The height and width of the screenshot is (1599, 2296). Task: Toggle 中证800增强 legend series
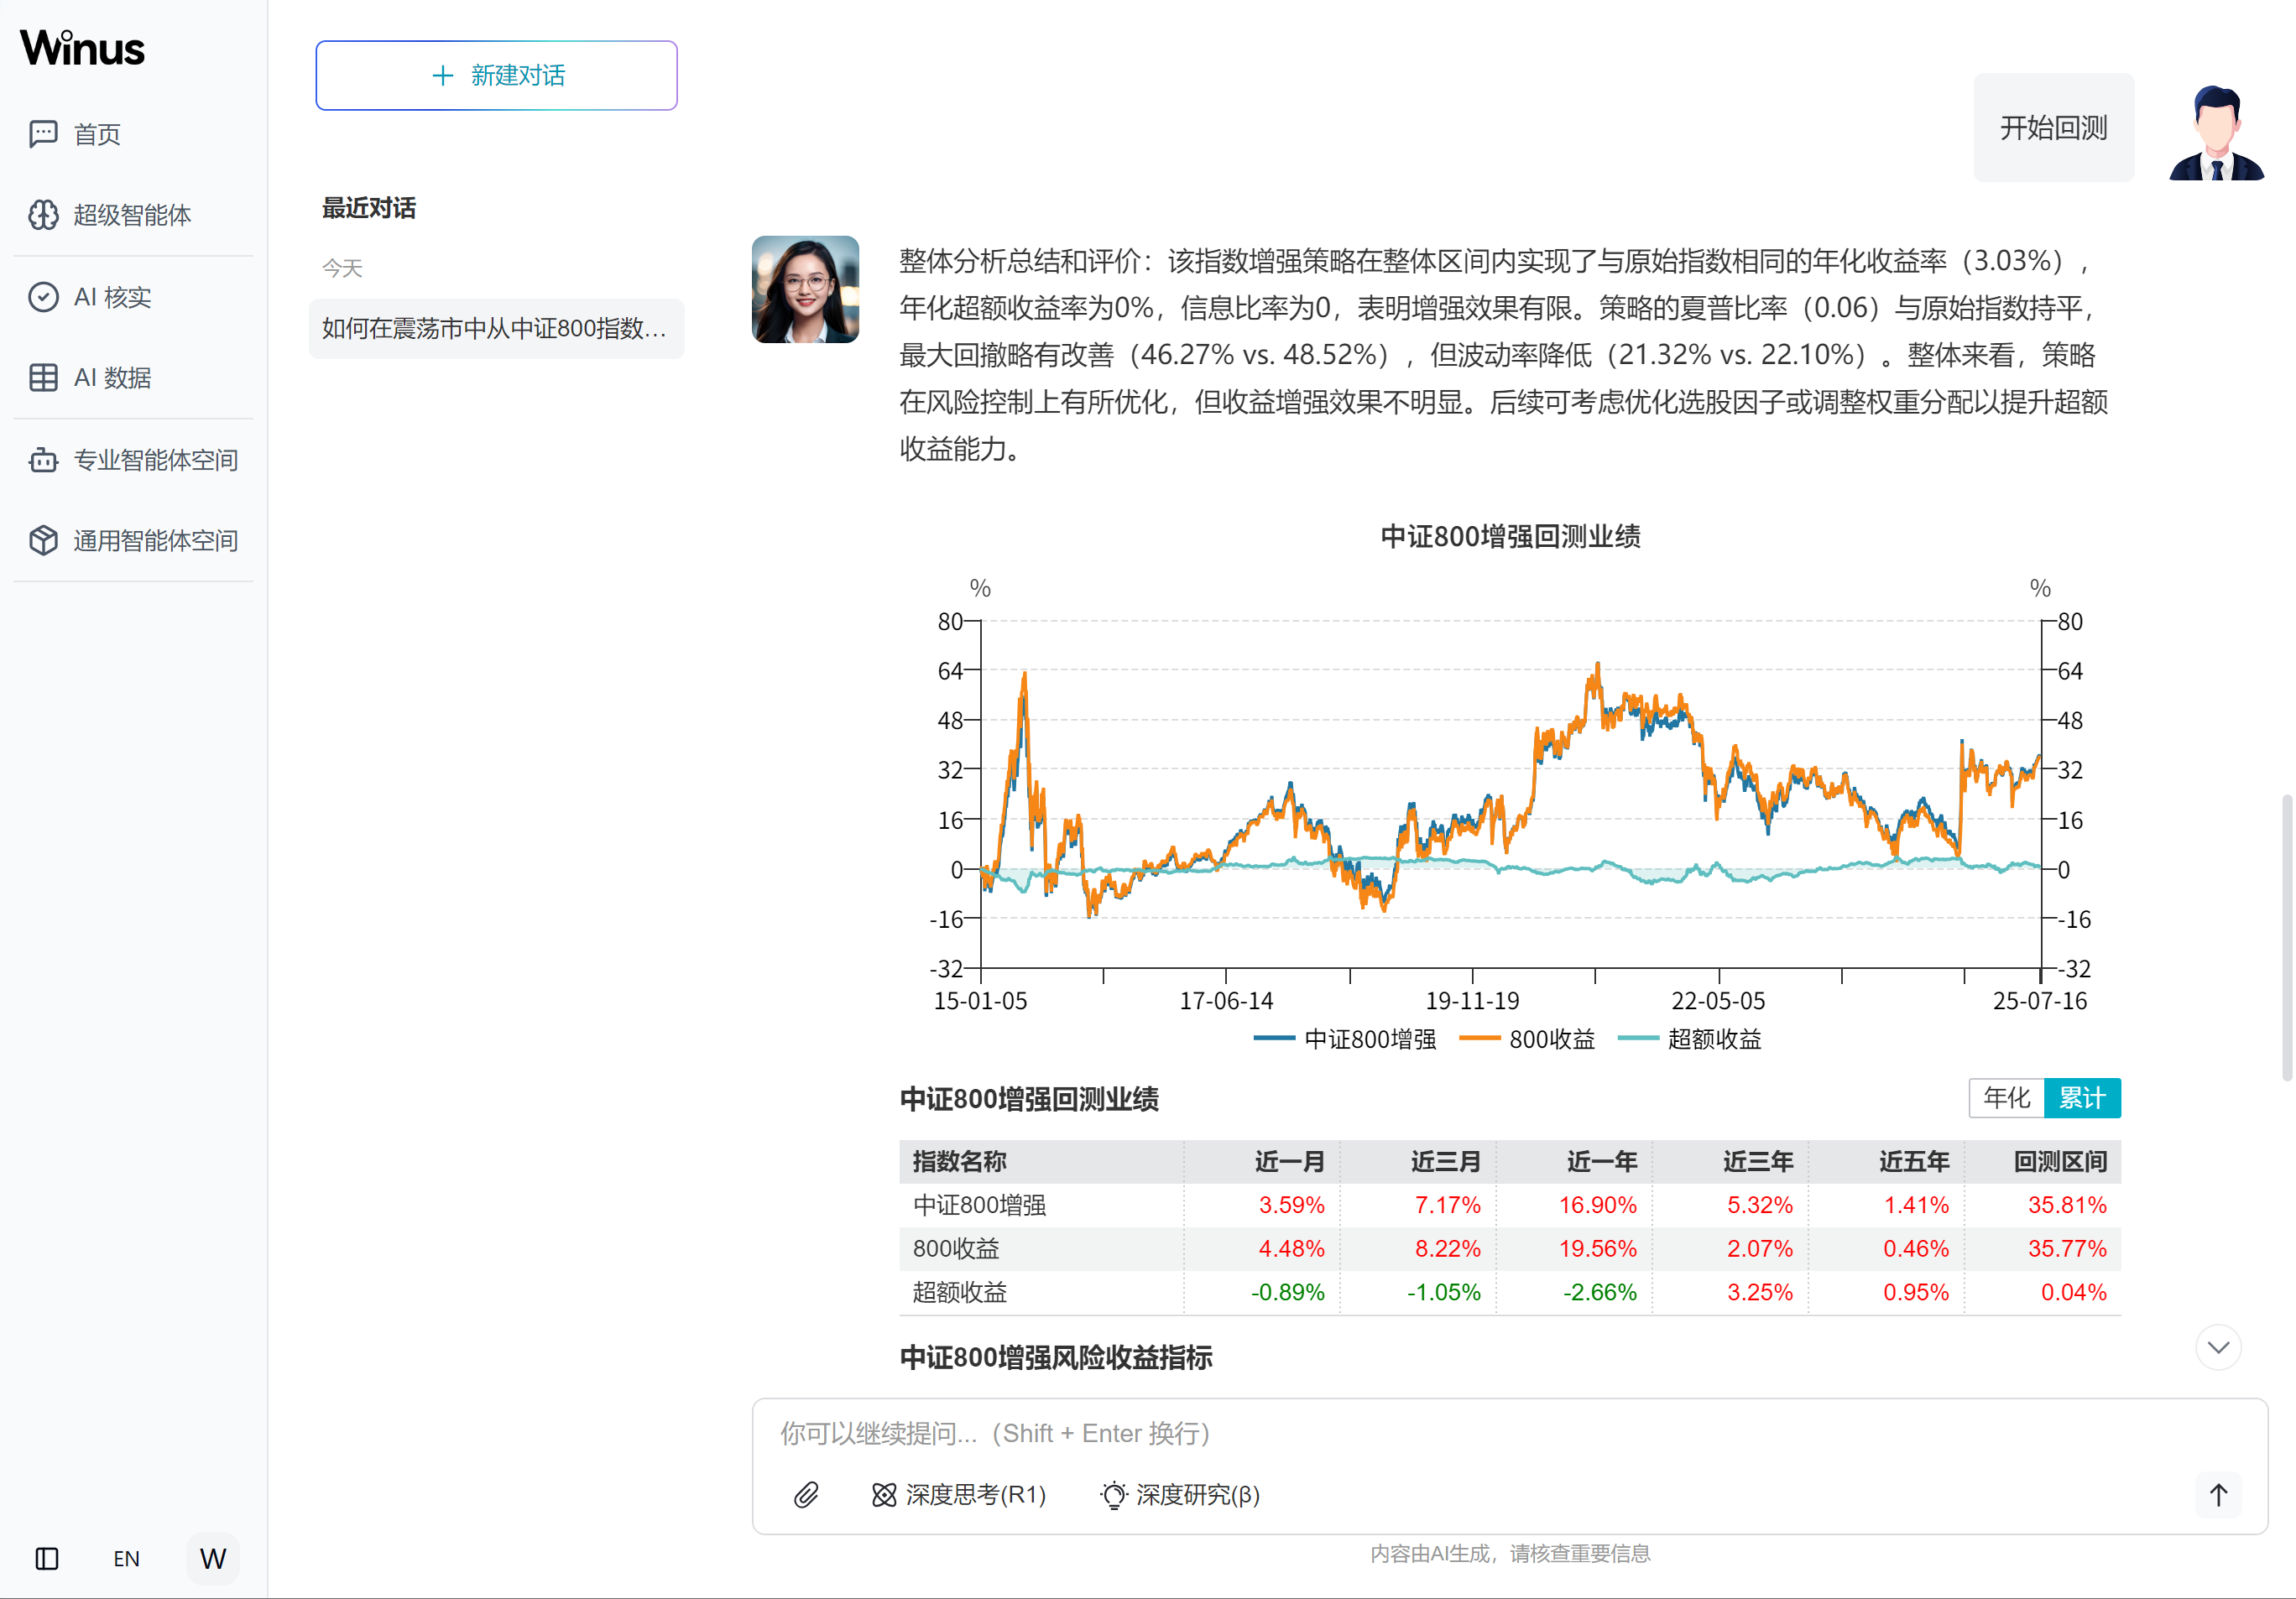(1345, 1039)
